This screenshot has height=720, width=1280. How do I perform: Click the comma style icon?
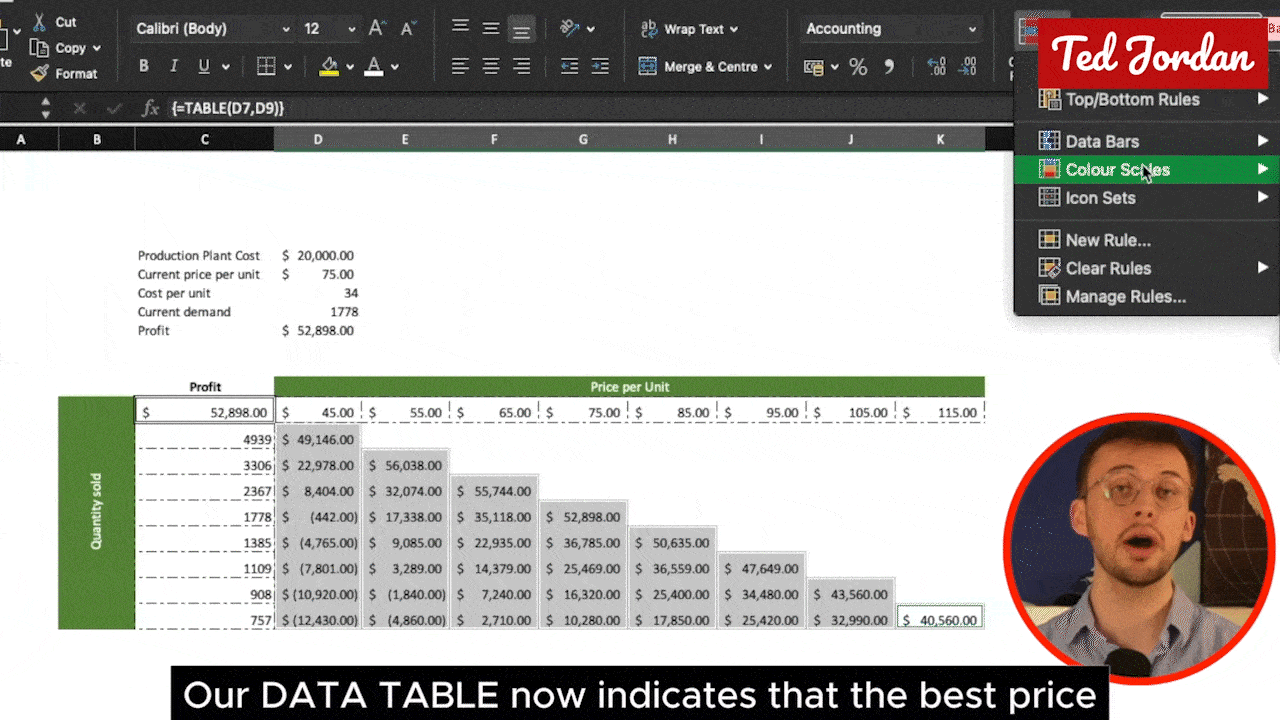(x=889, y=67)
